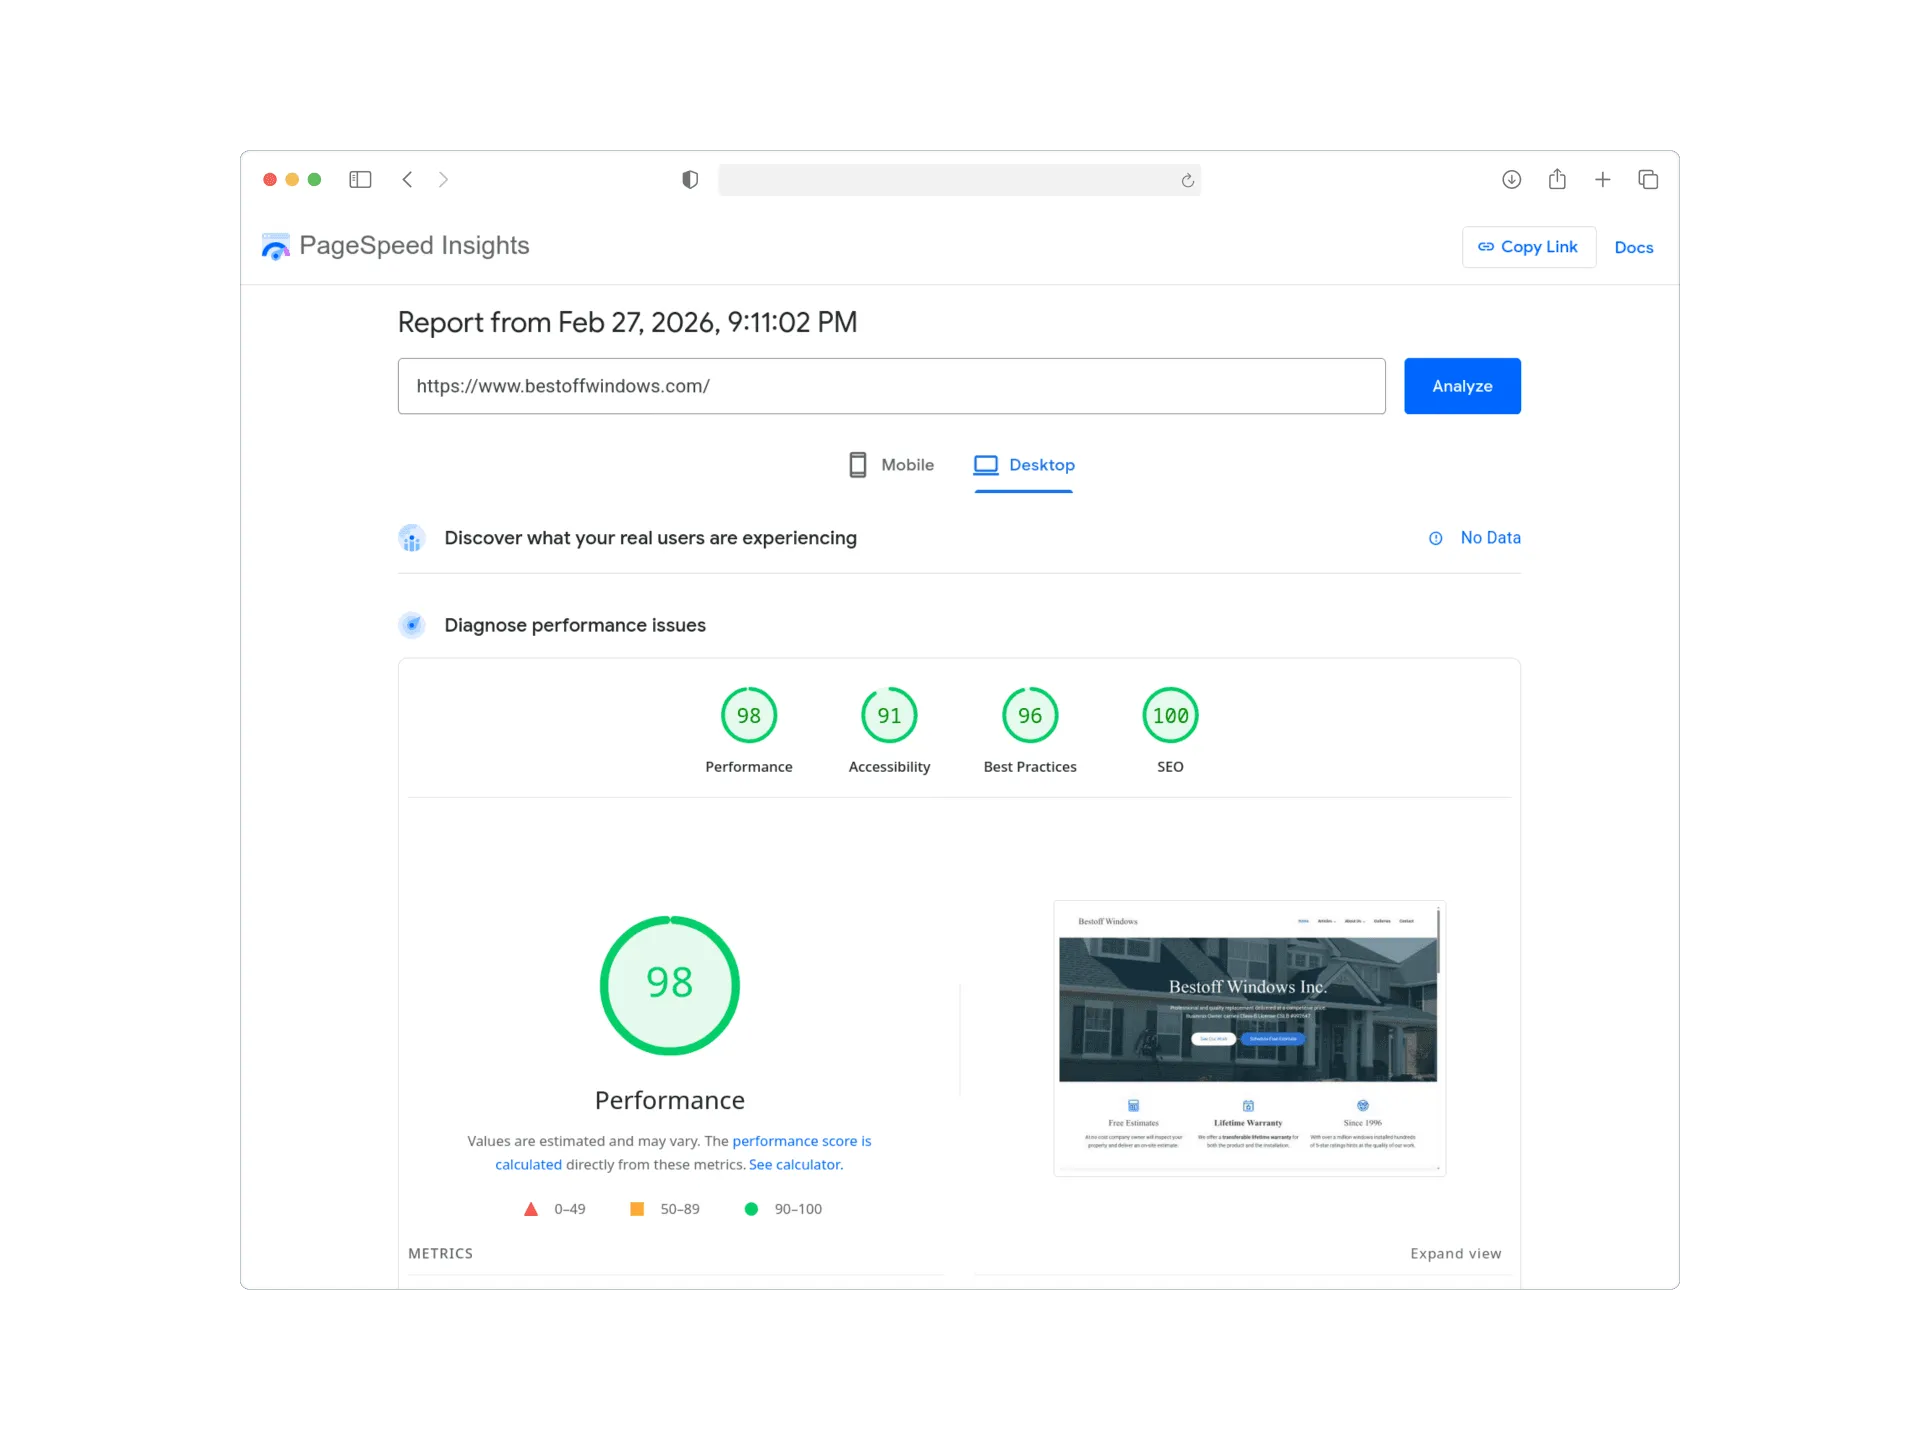Click the Desktop laptop icon
Screen dimensions: 1920x1440
tap(986, 465)
